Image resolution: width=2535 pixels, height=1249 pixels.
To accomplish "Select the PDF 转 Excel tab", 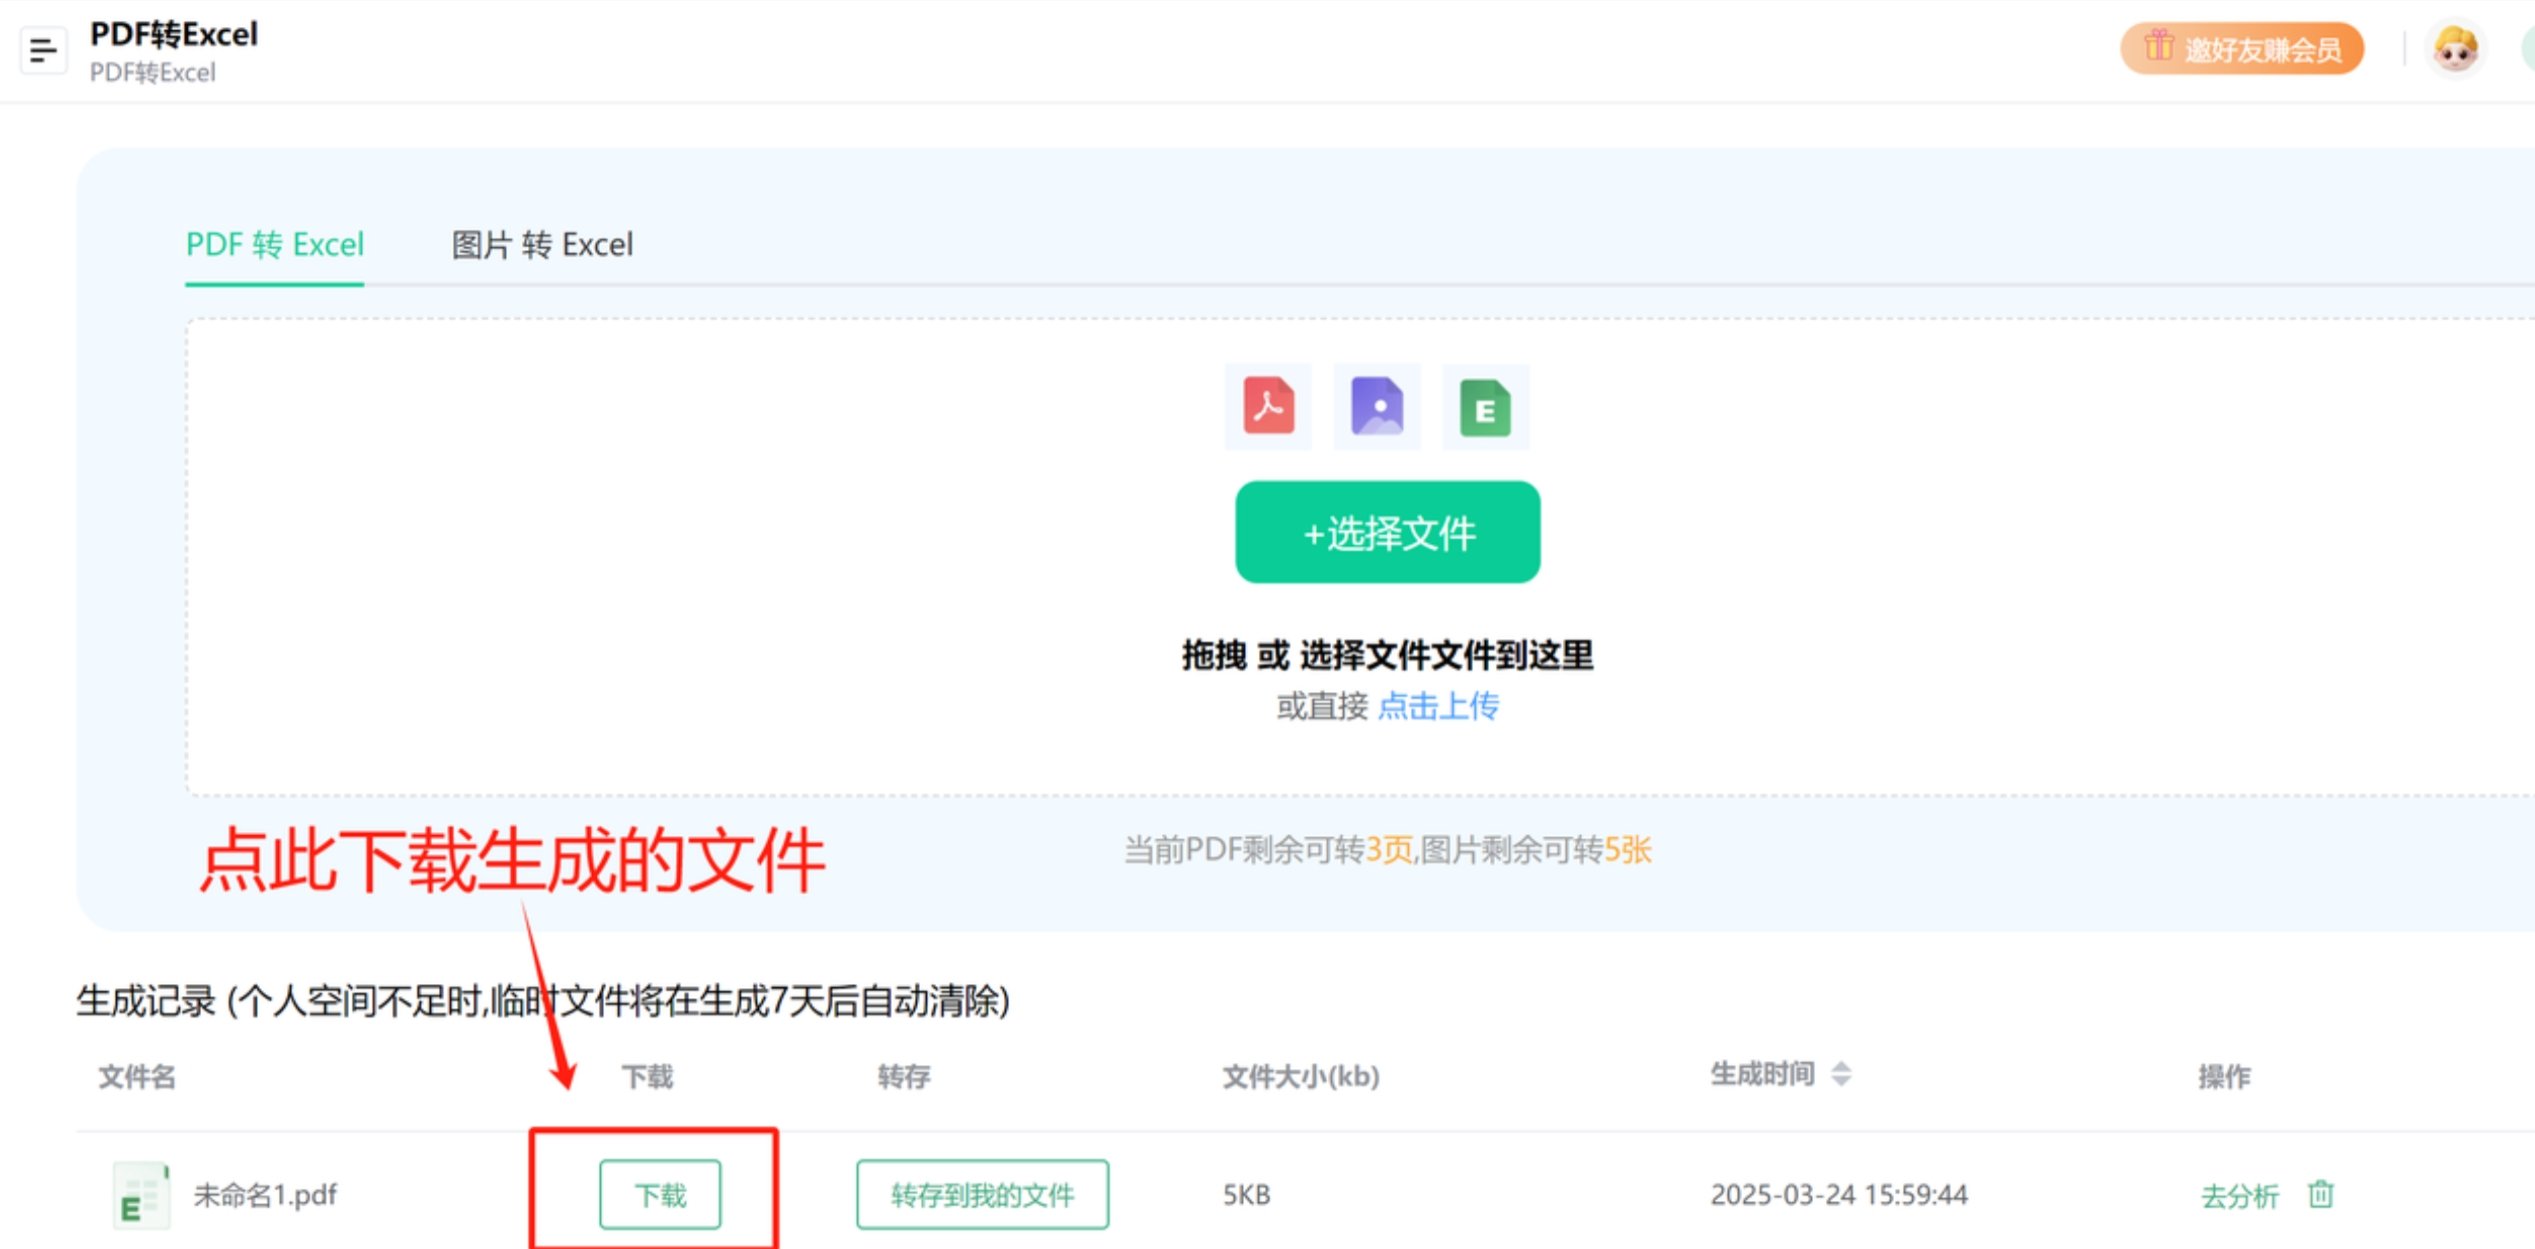I will coord(274,245).
